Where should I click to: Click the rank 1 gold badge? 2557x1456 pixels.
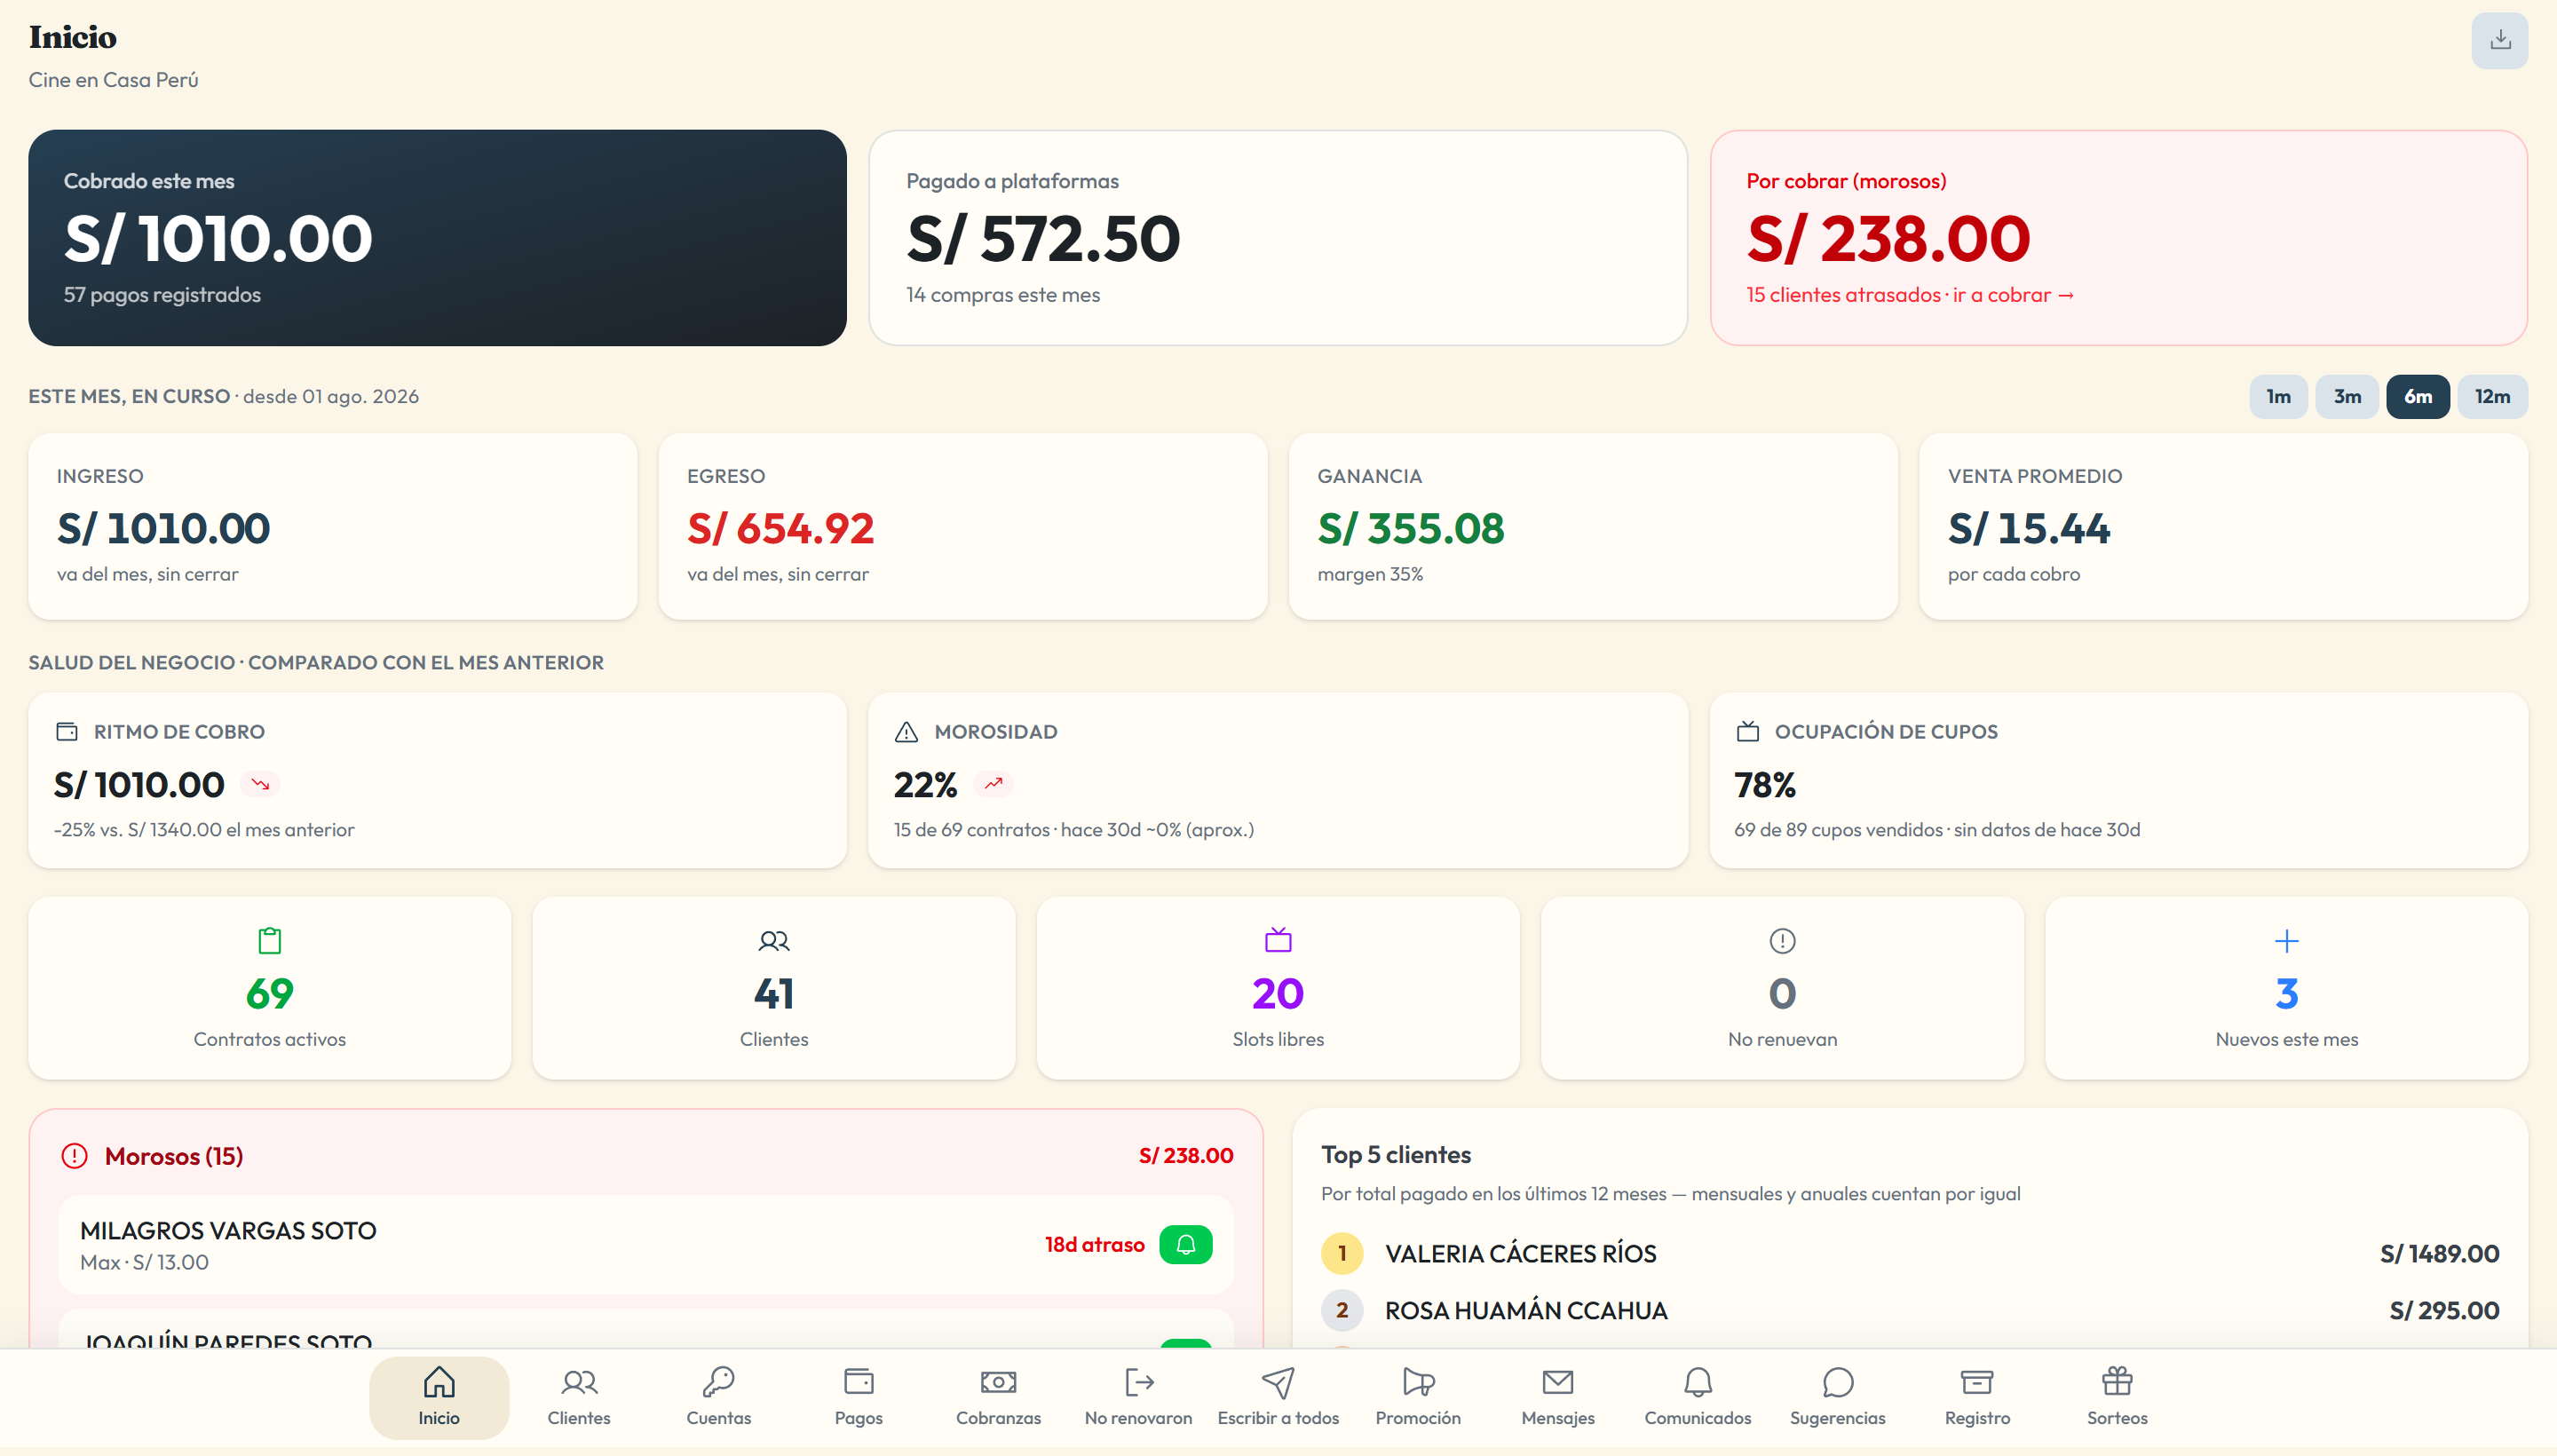(1342, 1254)
